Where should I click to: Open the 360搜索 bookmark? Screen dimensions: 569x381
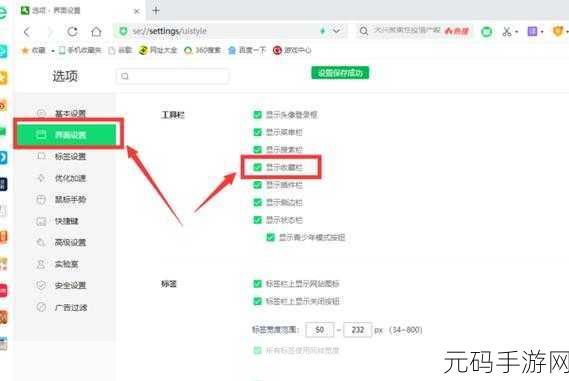coord(203,50)
